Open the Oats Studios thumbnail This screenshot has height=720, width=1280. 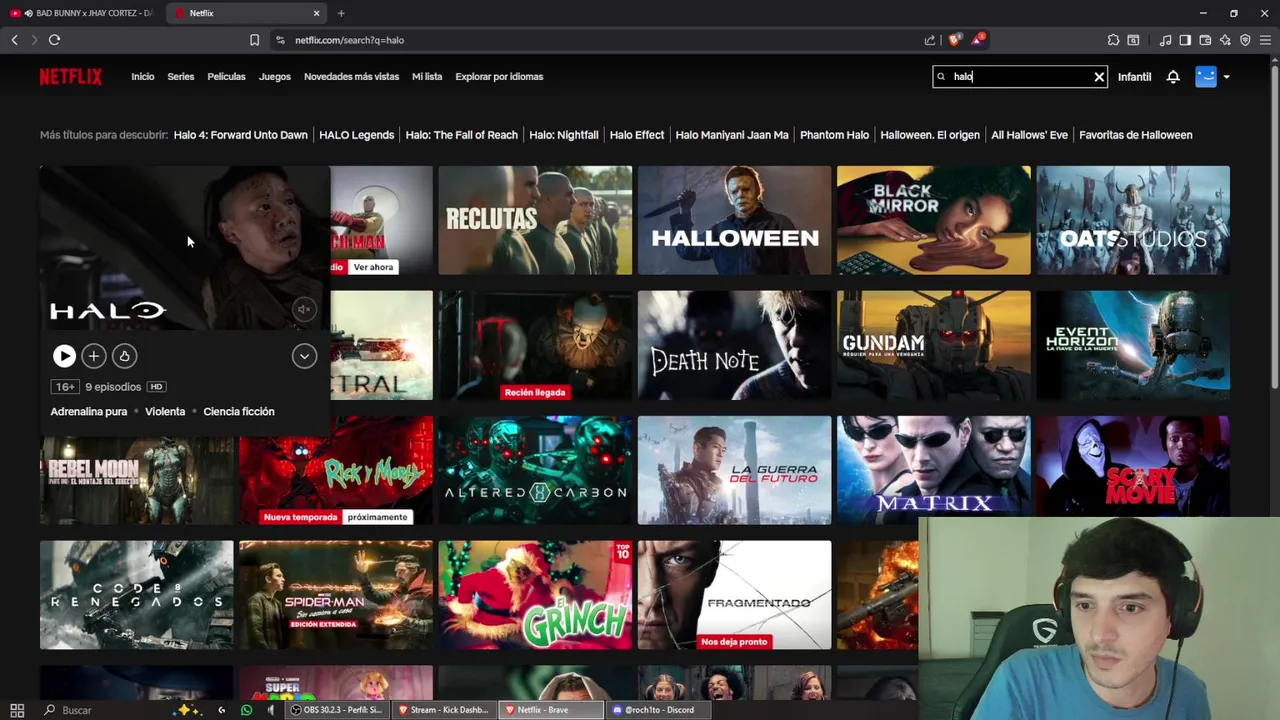coord(1133,220)
